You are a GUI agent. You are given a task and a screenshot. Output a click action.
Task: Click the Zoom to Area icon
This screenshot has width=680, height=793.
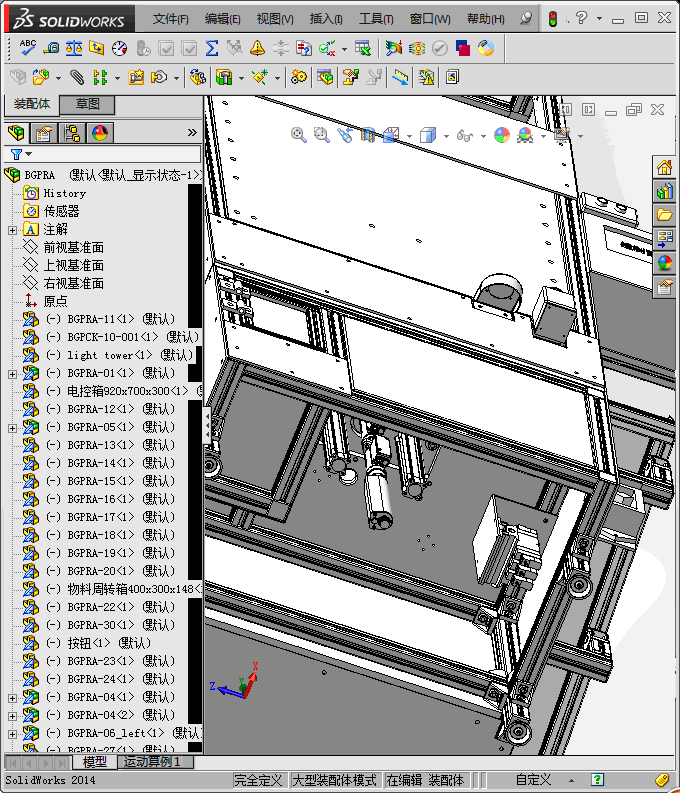pos(322,135)
